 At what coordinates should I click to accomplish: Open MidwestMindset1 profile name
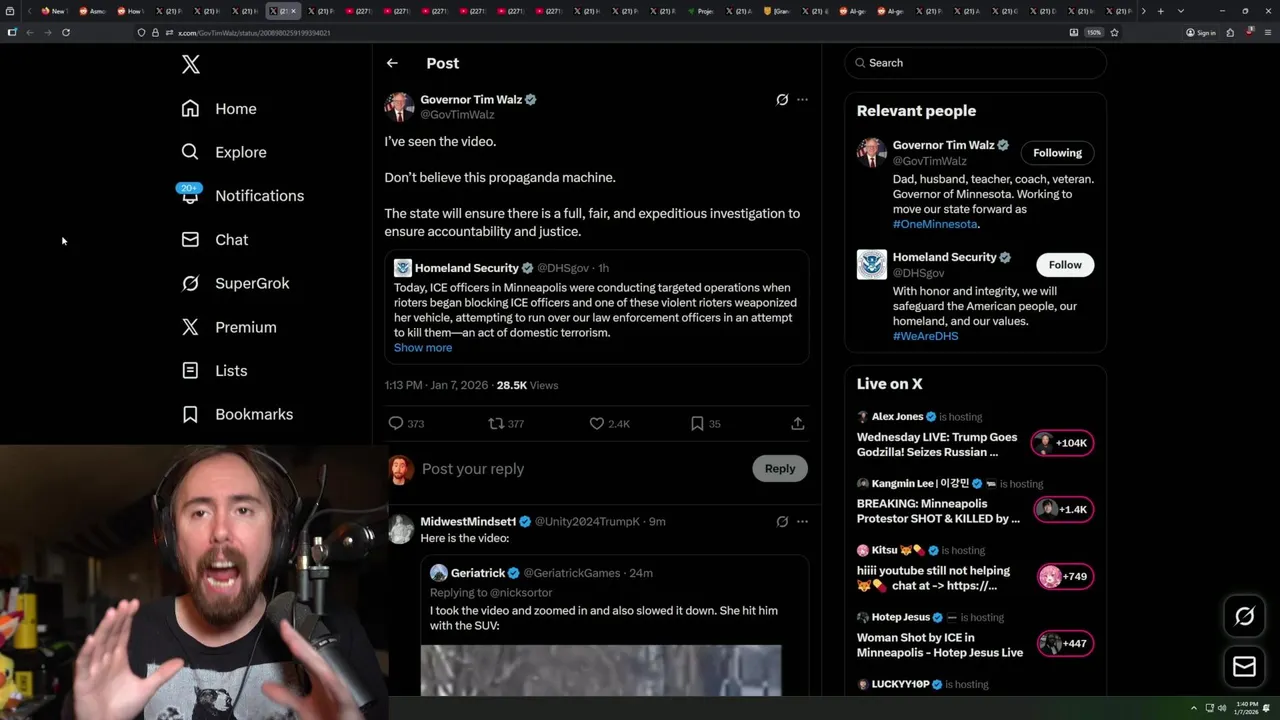click(468, 522)
